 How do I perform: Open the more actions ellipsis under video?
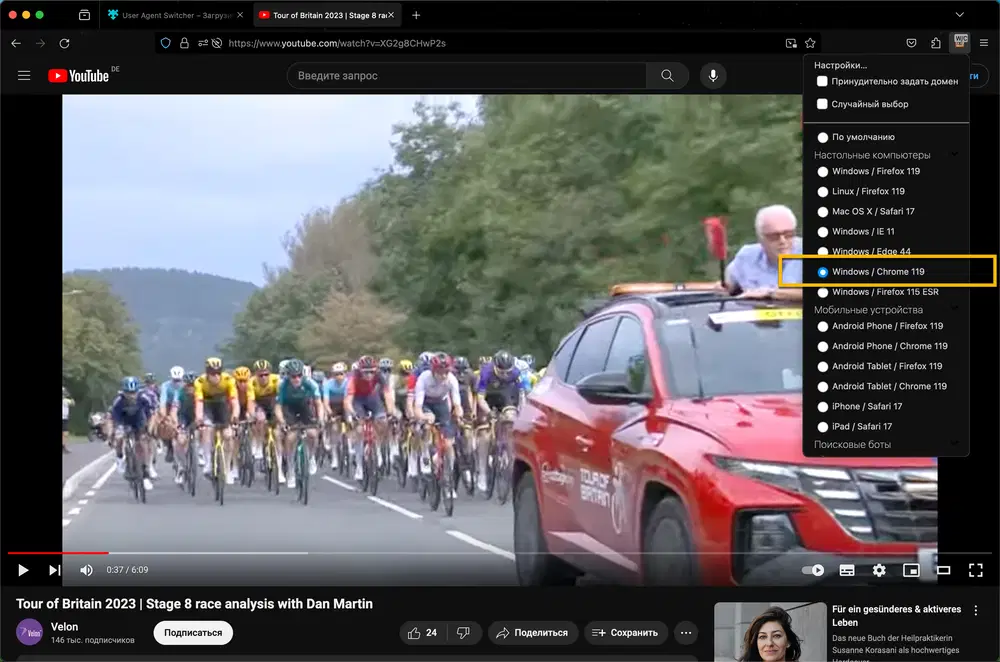[686, 633]
